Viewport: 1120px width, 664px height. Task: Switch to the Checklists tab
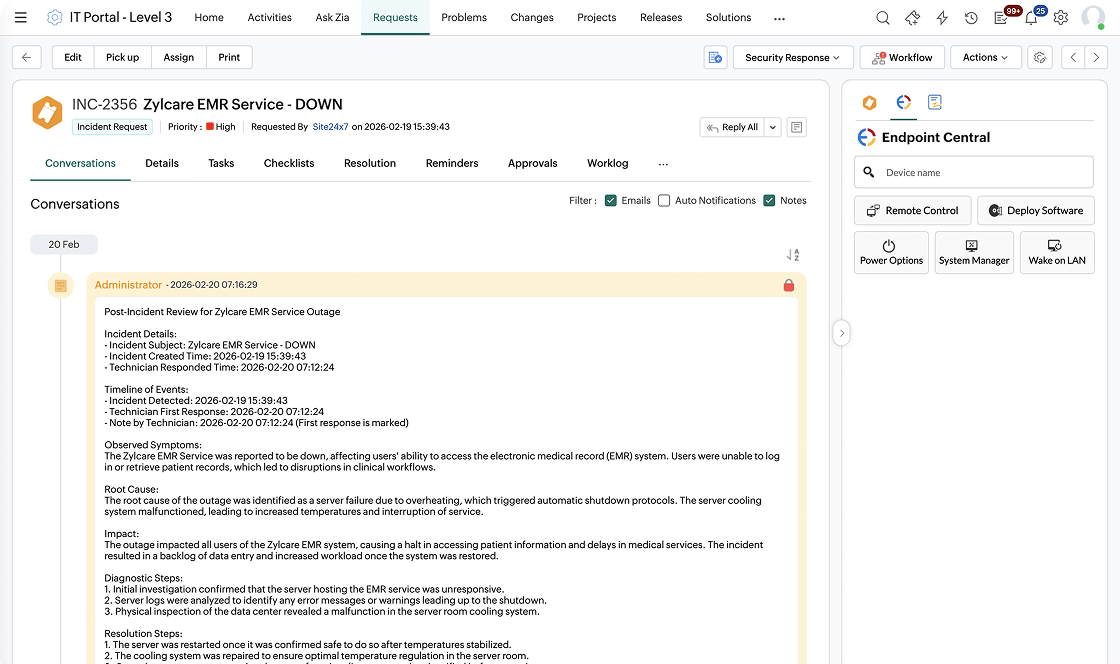pos(289,164)
